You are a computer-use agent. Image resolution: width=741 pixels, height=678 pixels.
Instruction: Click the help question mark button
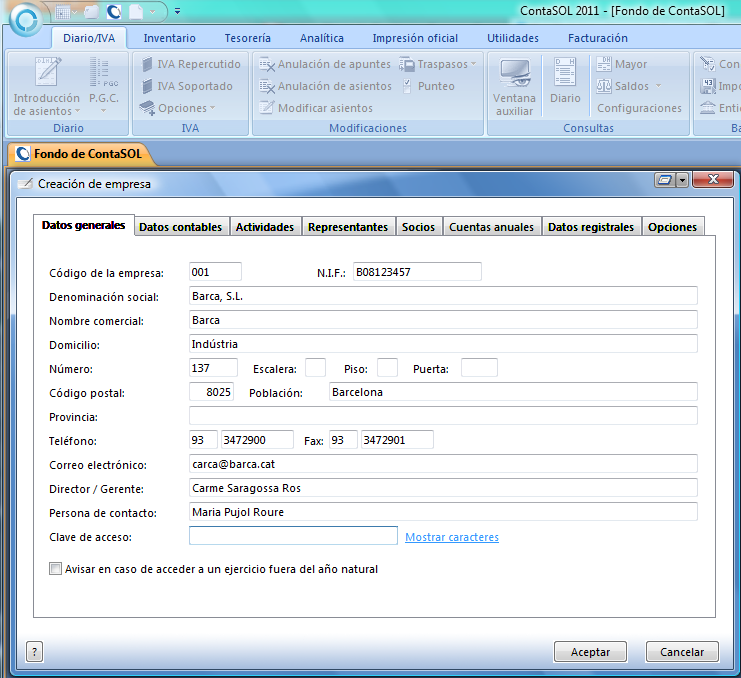click(35, 651)
